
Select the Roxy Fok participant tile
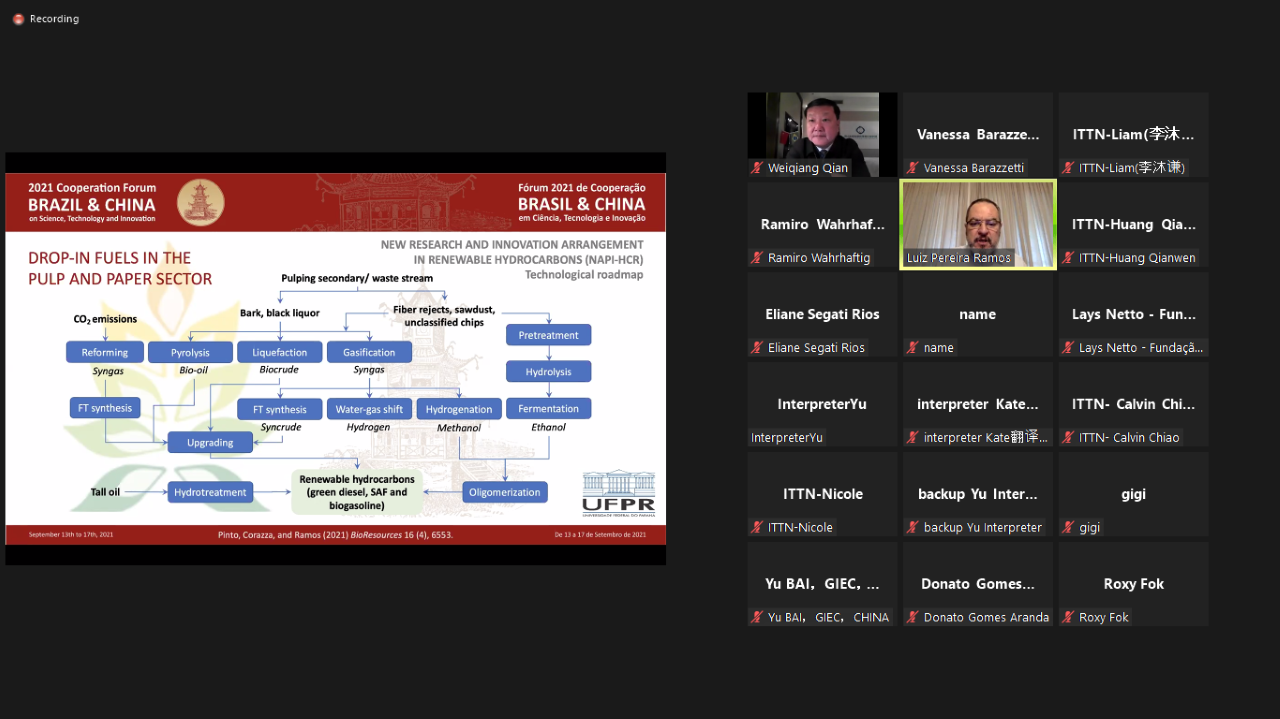tap(1134, 585)
